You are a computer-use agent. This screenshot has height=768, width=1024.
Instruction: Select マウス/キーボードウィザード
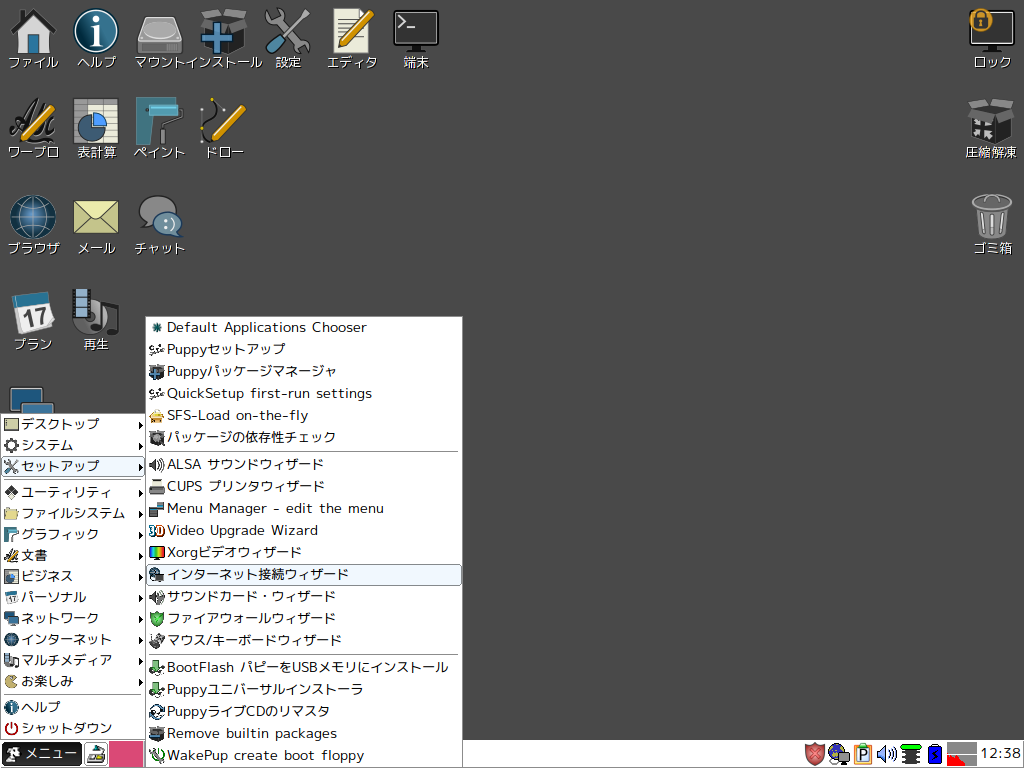tap(304, 641)
